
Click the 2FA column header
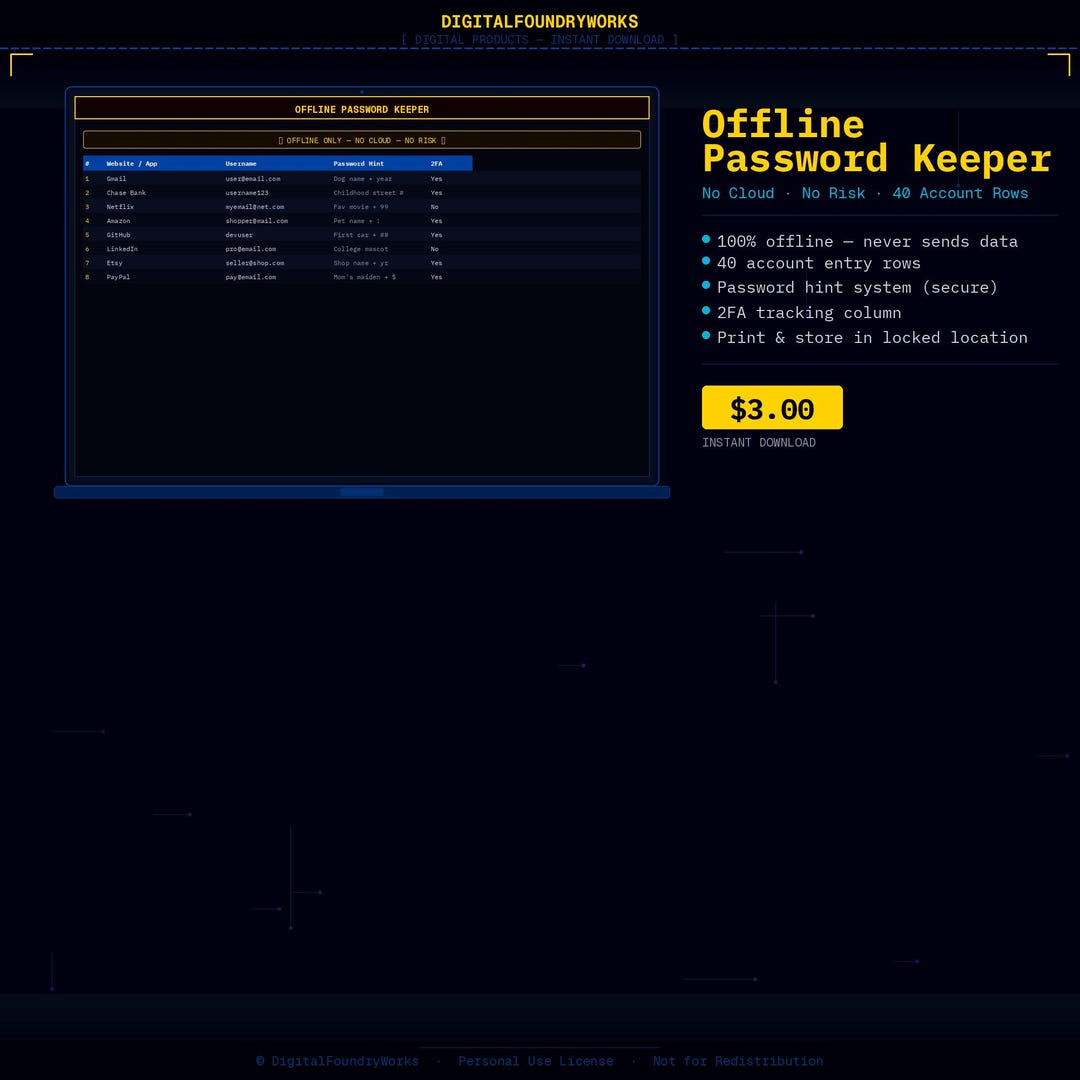coord(436,163)
